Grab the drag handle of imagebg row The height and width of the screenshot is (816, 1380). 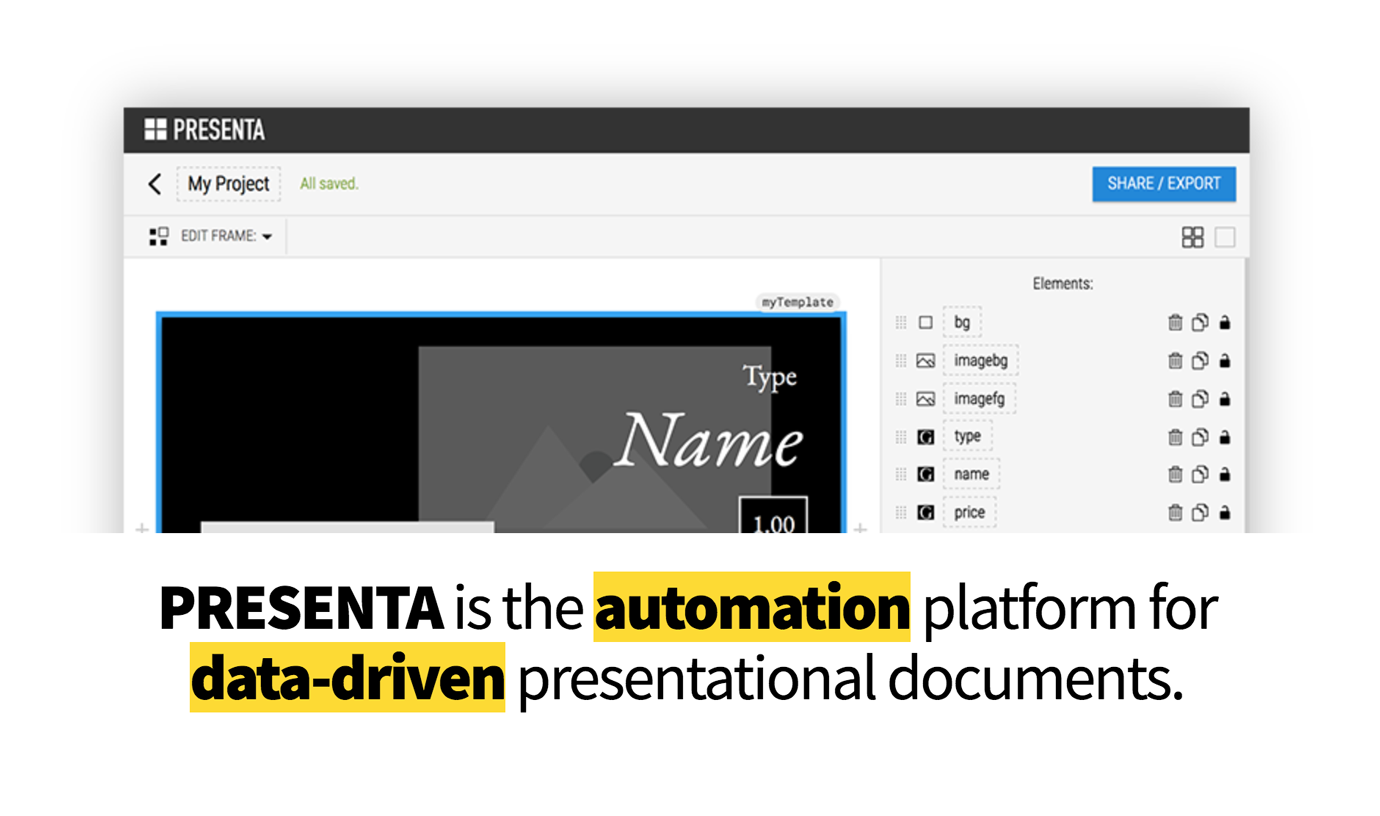pyautogui.click(x=901, y=361)
